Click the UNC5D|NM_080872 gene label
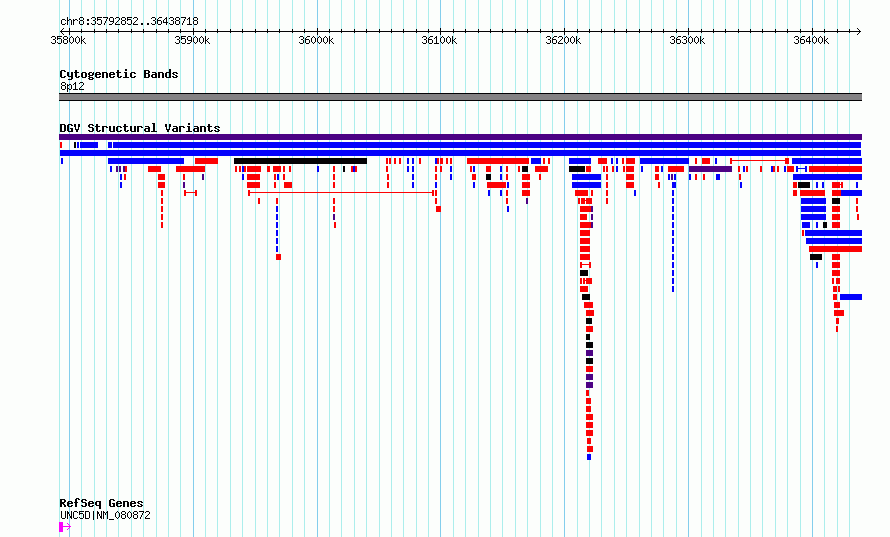Screen dimensions: 890x537 (106, 515)
